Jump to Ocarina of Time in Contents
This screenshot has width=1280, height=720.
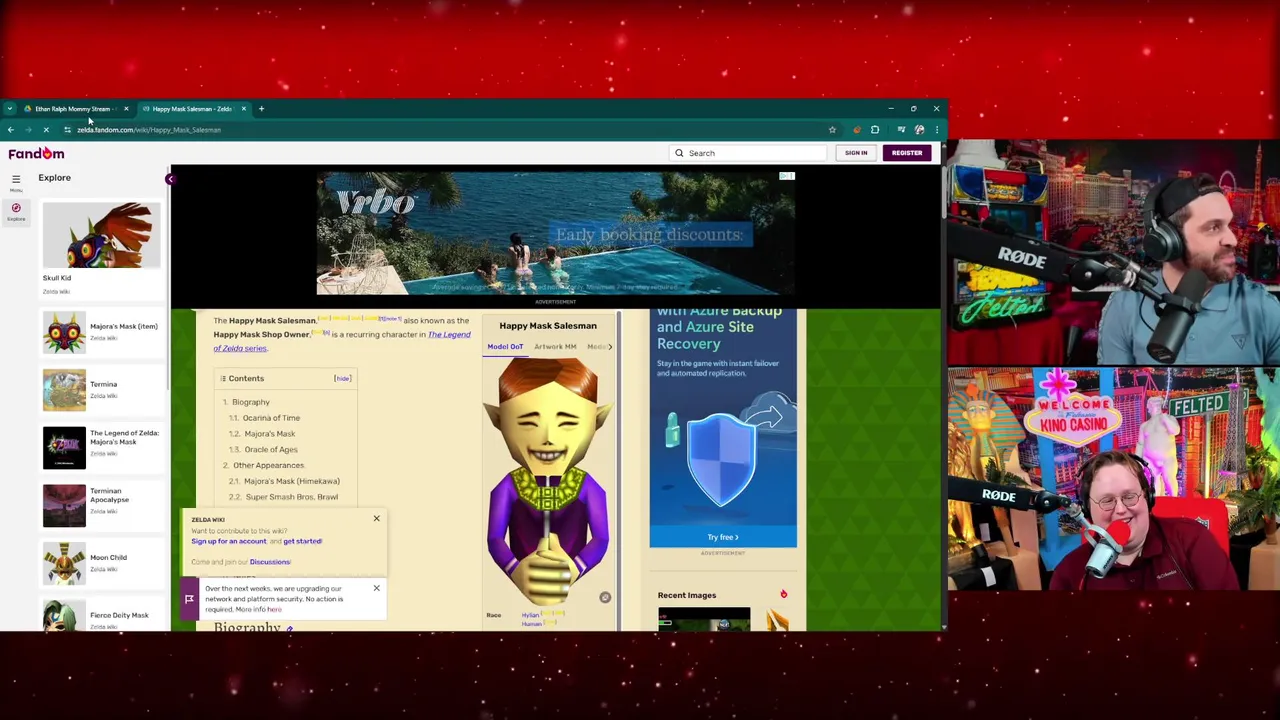tap(271, 418)
